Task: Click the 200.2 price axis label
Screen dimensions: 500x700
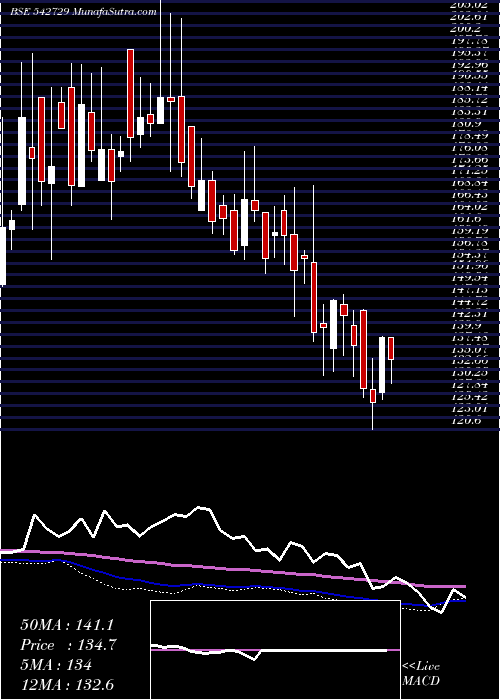Action: 467,29
